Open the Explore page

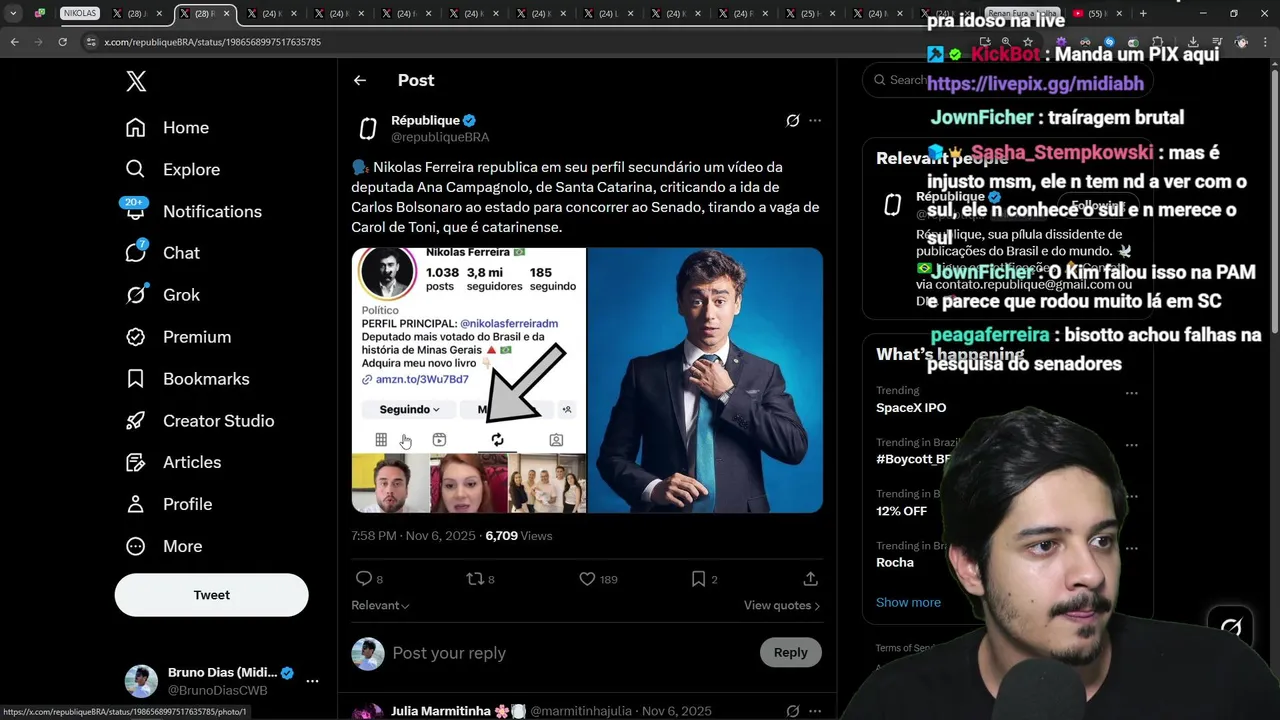[x=173, y=169]
